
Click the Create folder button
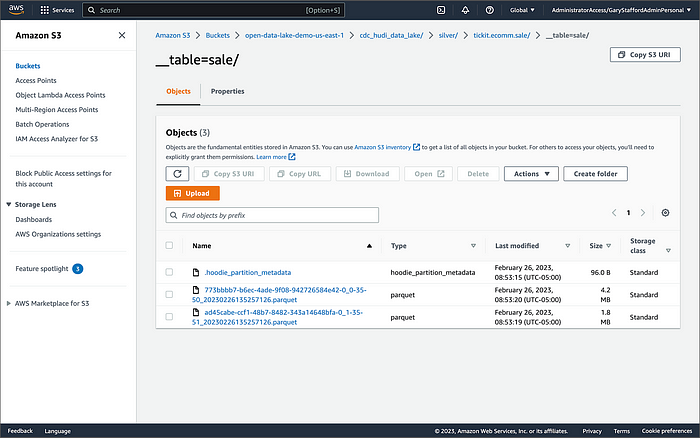595,174
